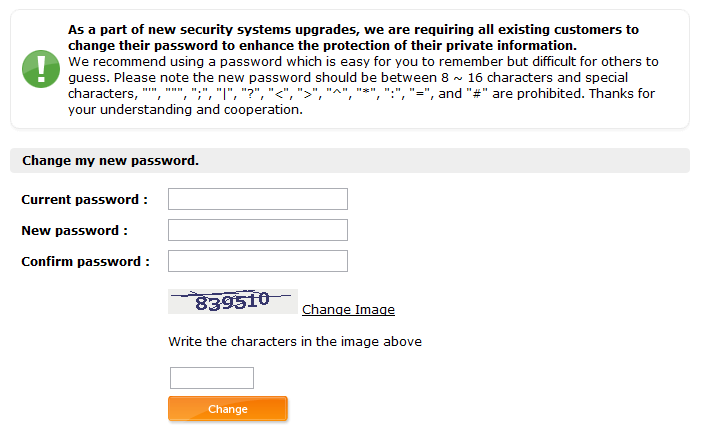The image size is (707, 434).
Task: Click the Change Image link
Action: [349, 310]
